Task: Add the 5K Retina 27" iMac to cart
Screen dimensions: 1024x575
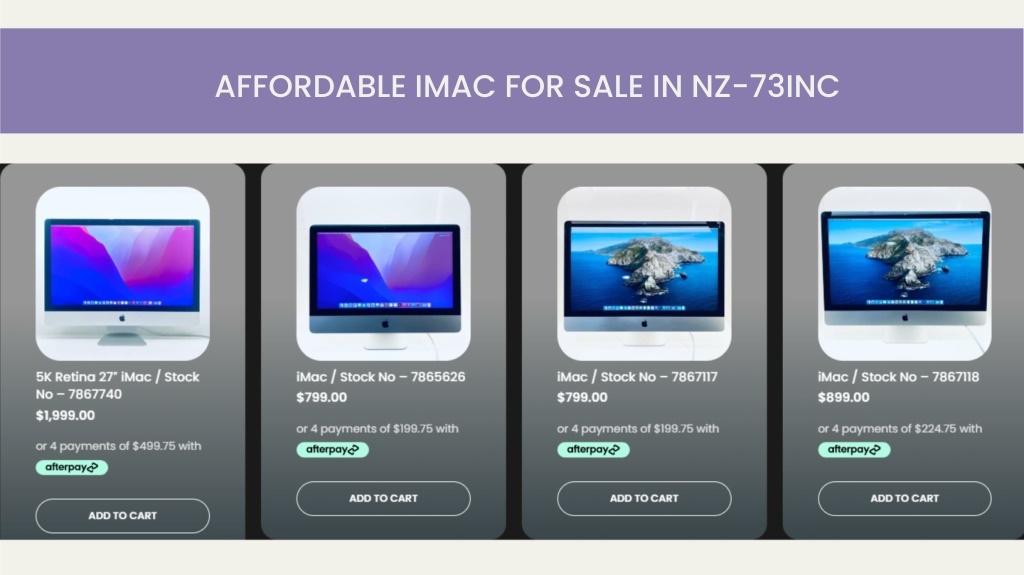Action: coord(123,516)
